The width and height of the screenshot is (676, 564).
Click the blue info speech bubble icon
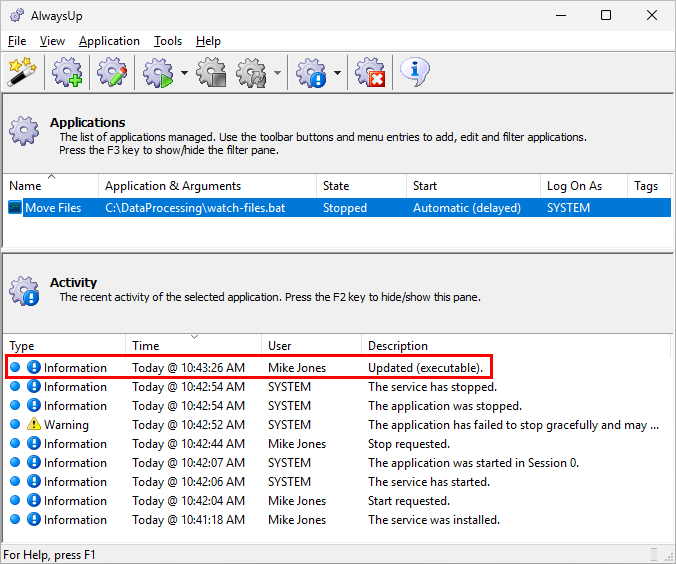coord(415,72)
